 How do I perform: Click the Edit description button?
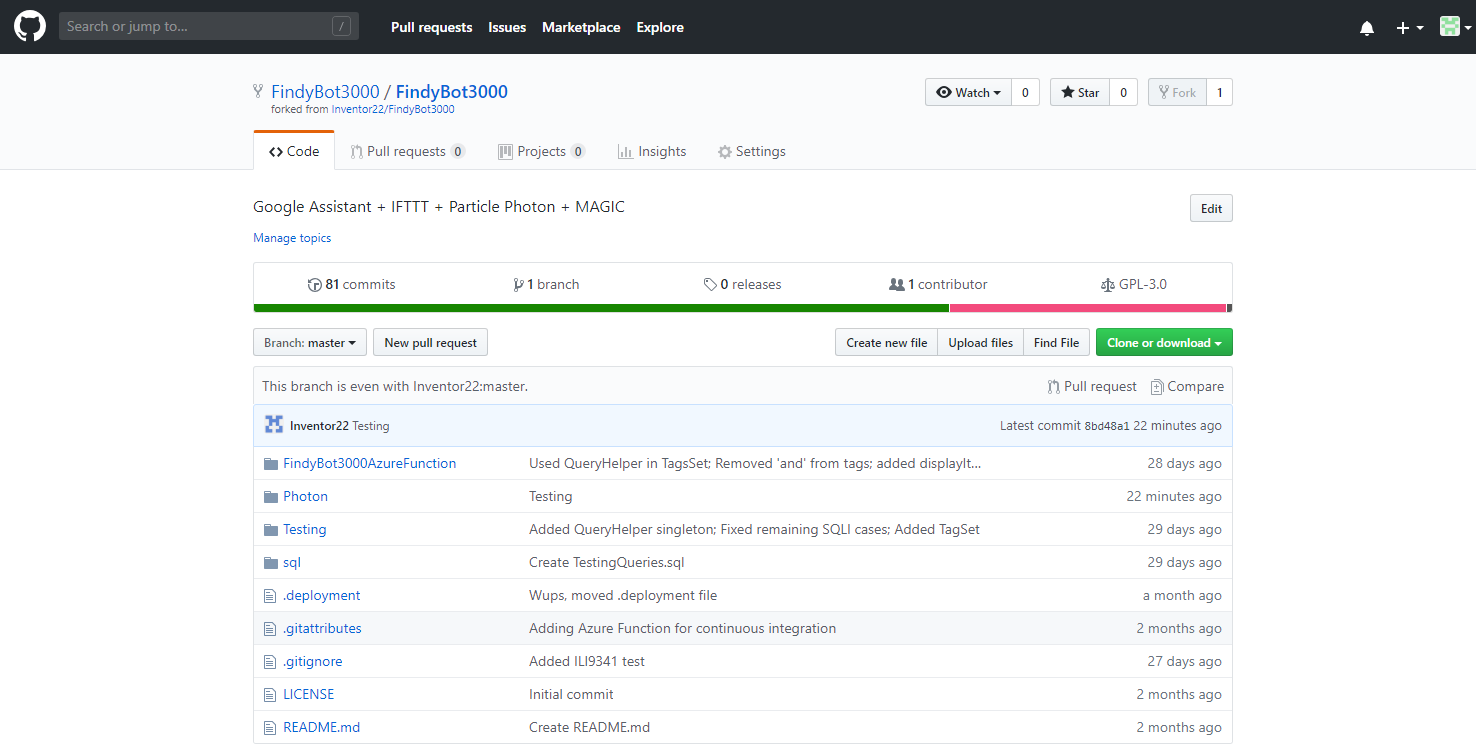coord(1211,208)
